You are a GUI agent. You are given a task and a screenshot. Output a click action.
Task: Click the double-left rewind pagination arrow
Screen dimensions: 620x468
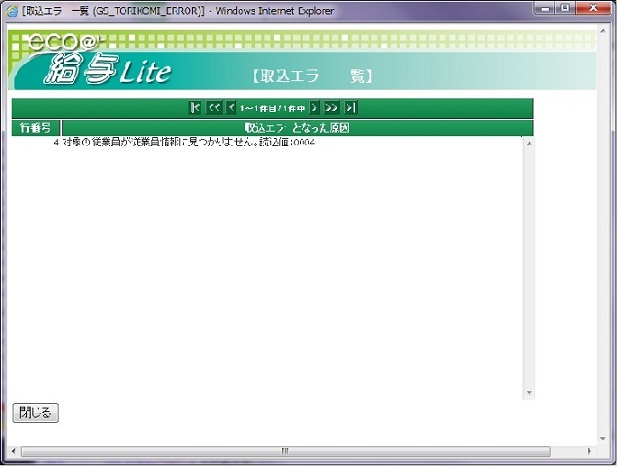pyautogui.click(x=214, y=108)
